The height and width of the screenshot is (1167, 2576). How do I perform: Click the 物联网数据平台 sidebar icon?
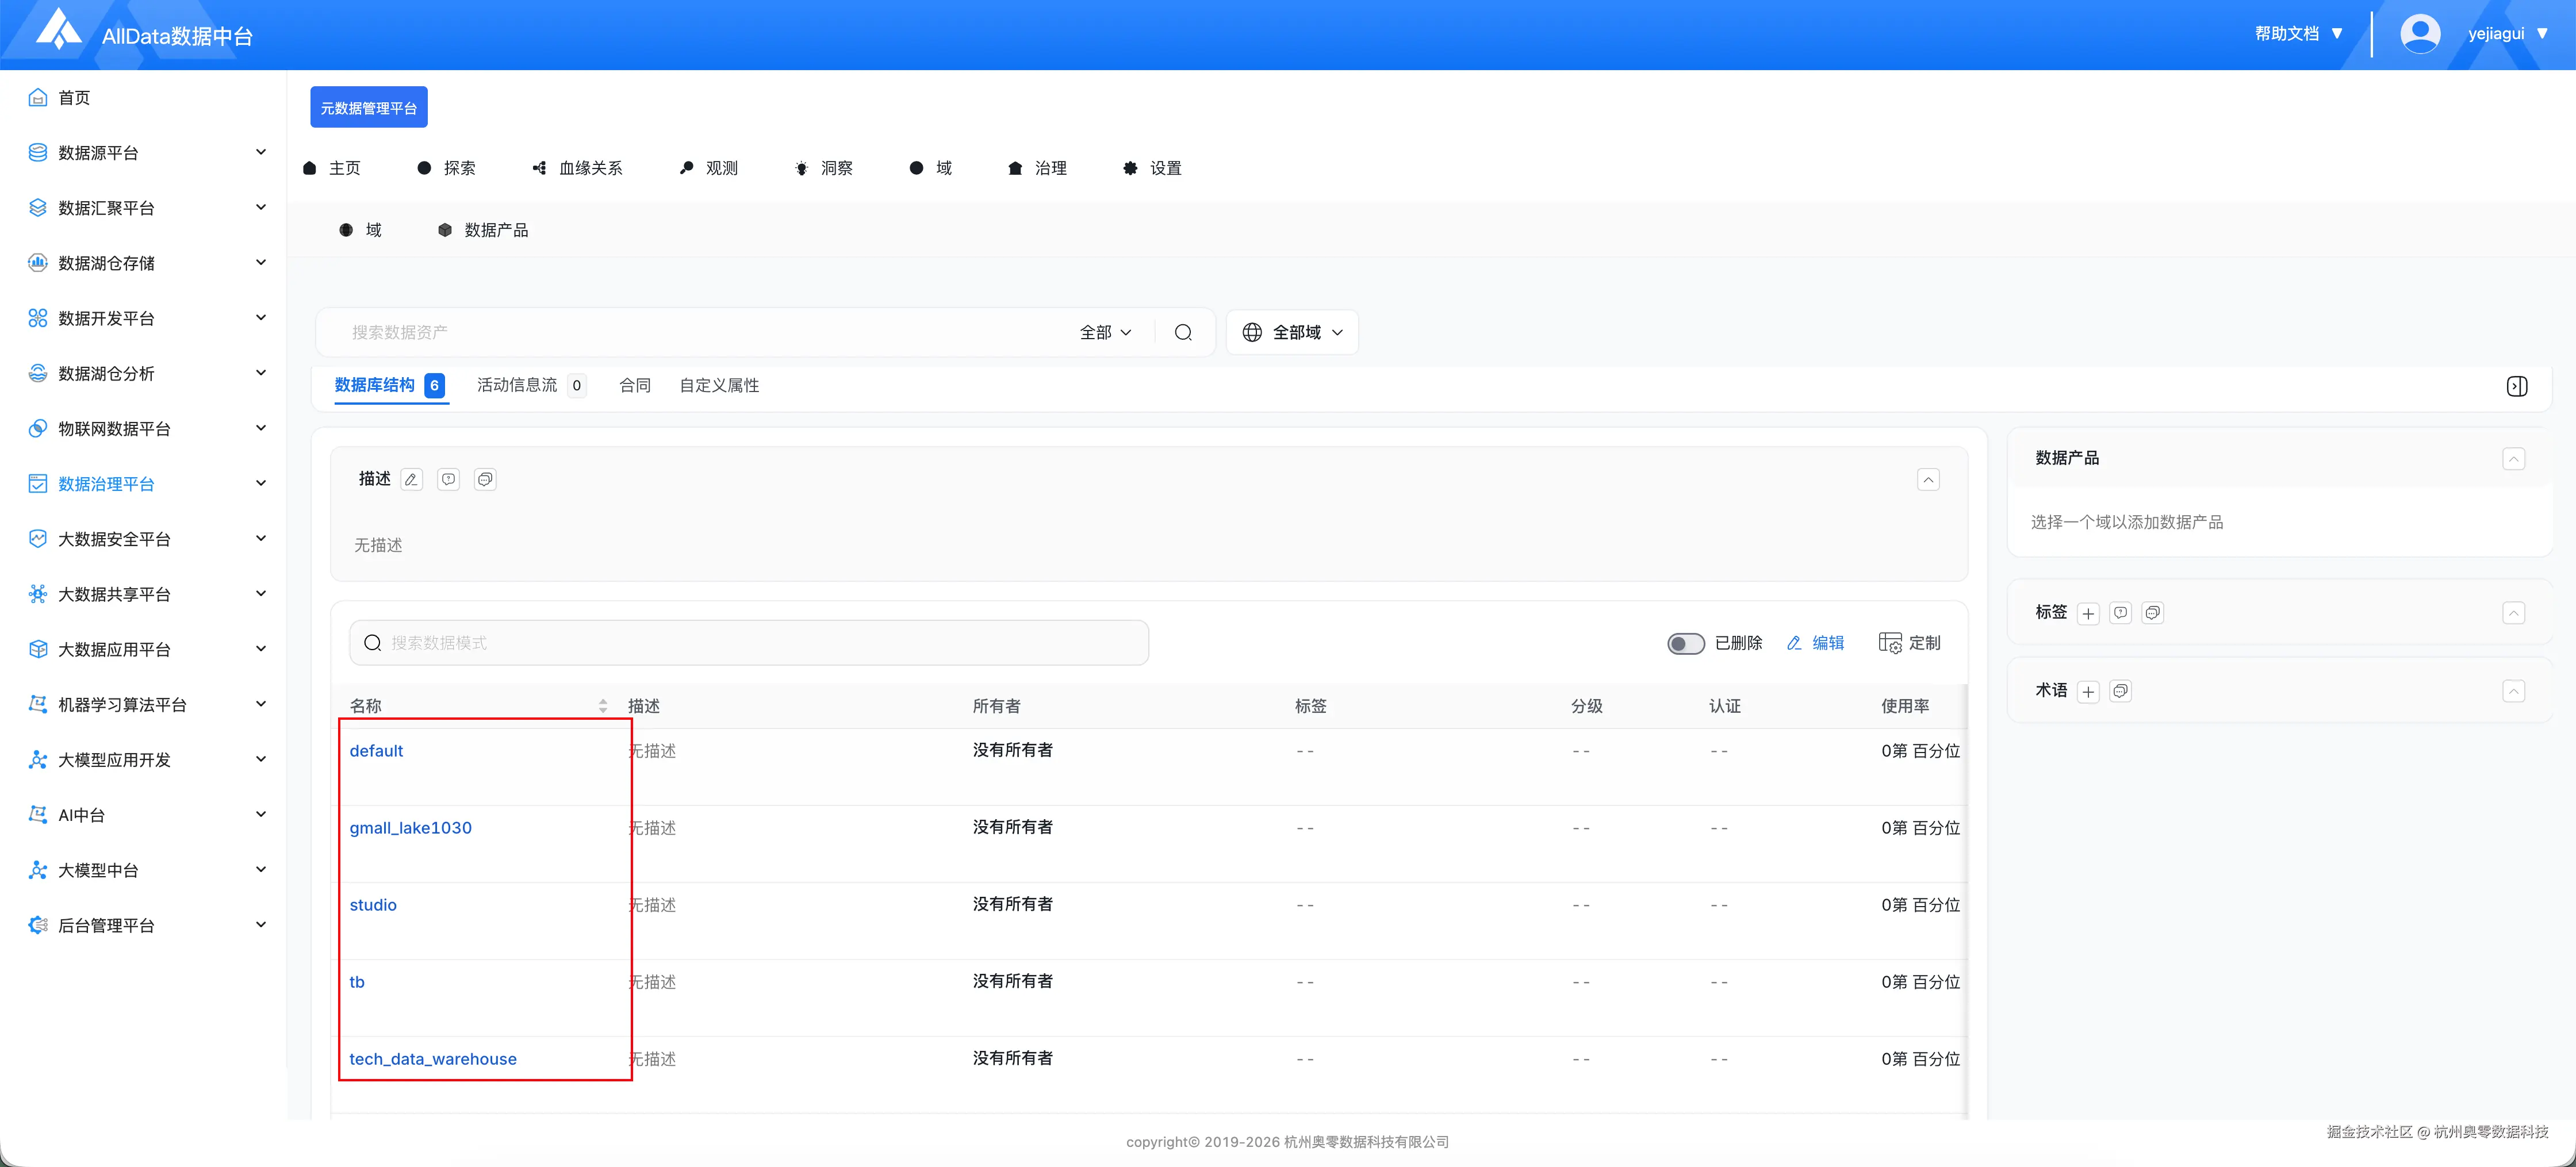pos(38,428)
